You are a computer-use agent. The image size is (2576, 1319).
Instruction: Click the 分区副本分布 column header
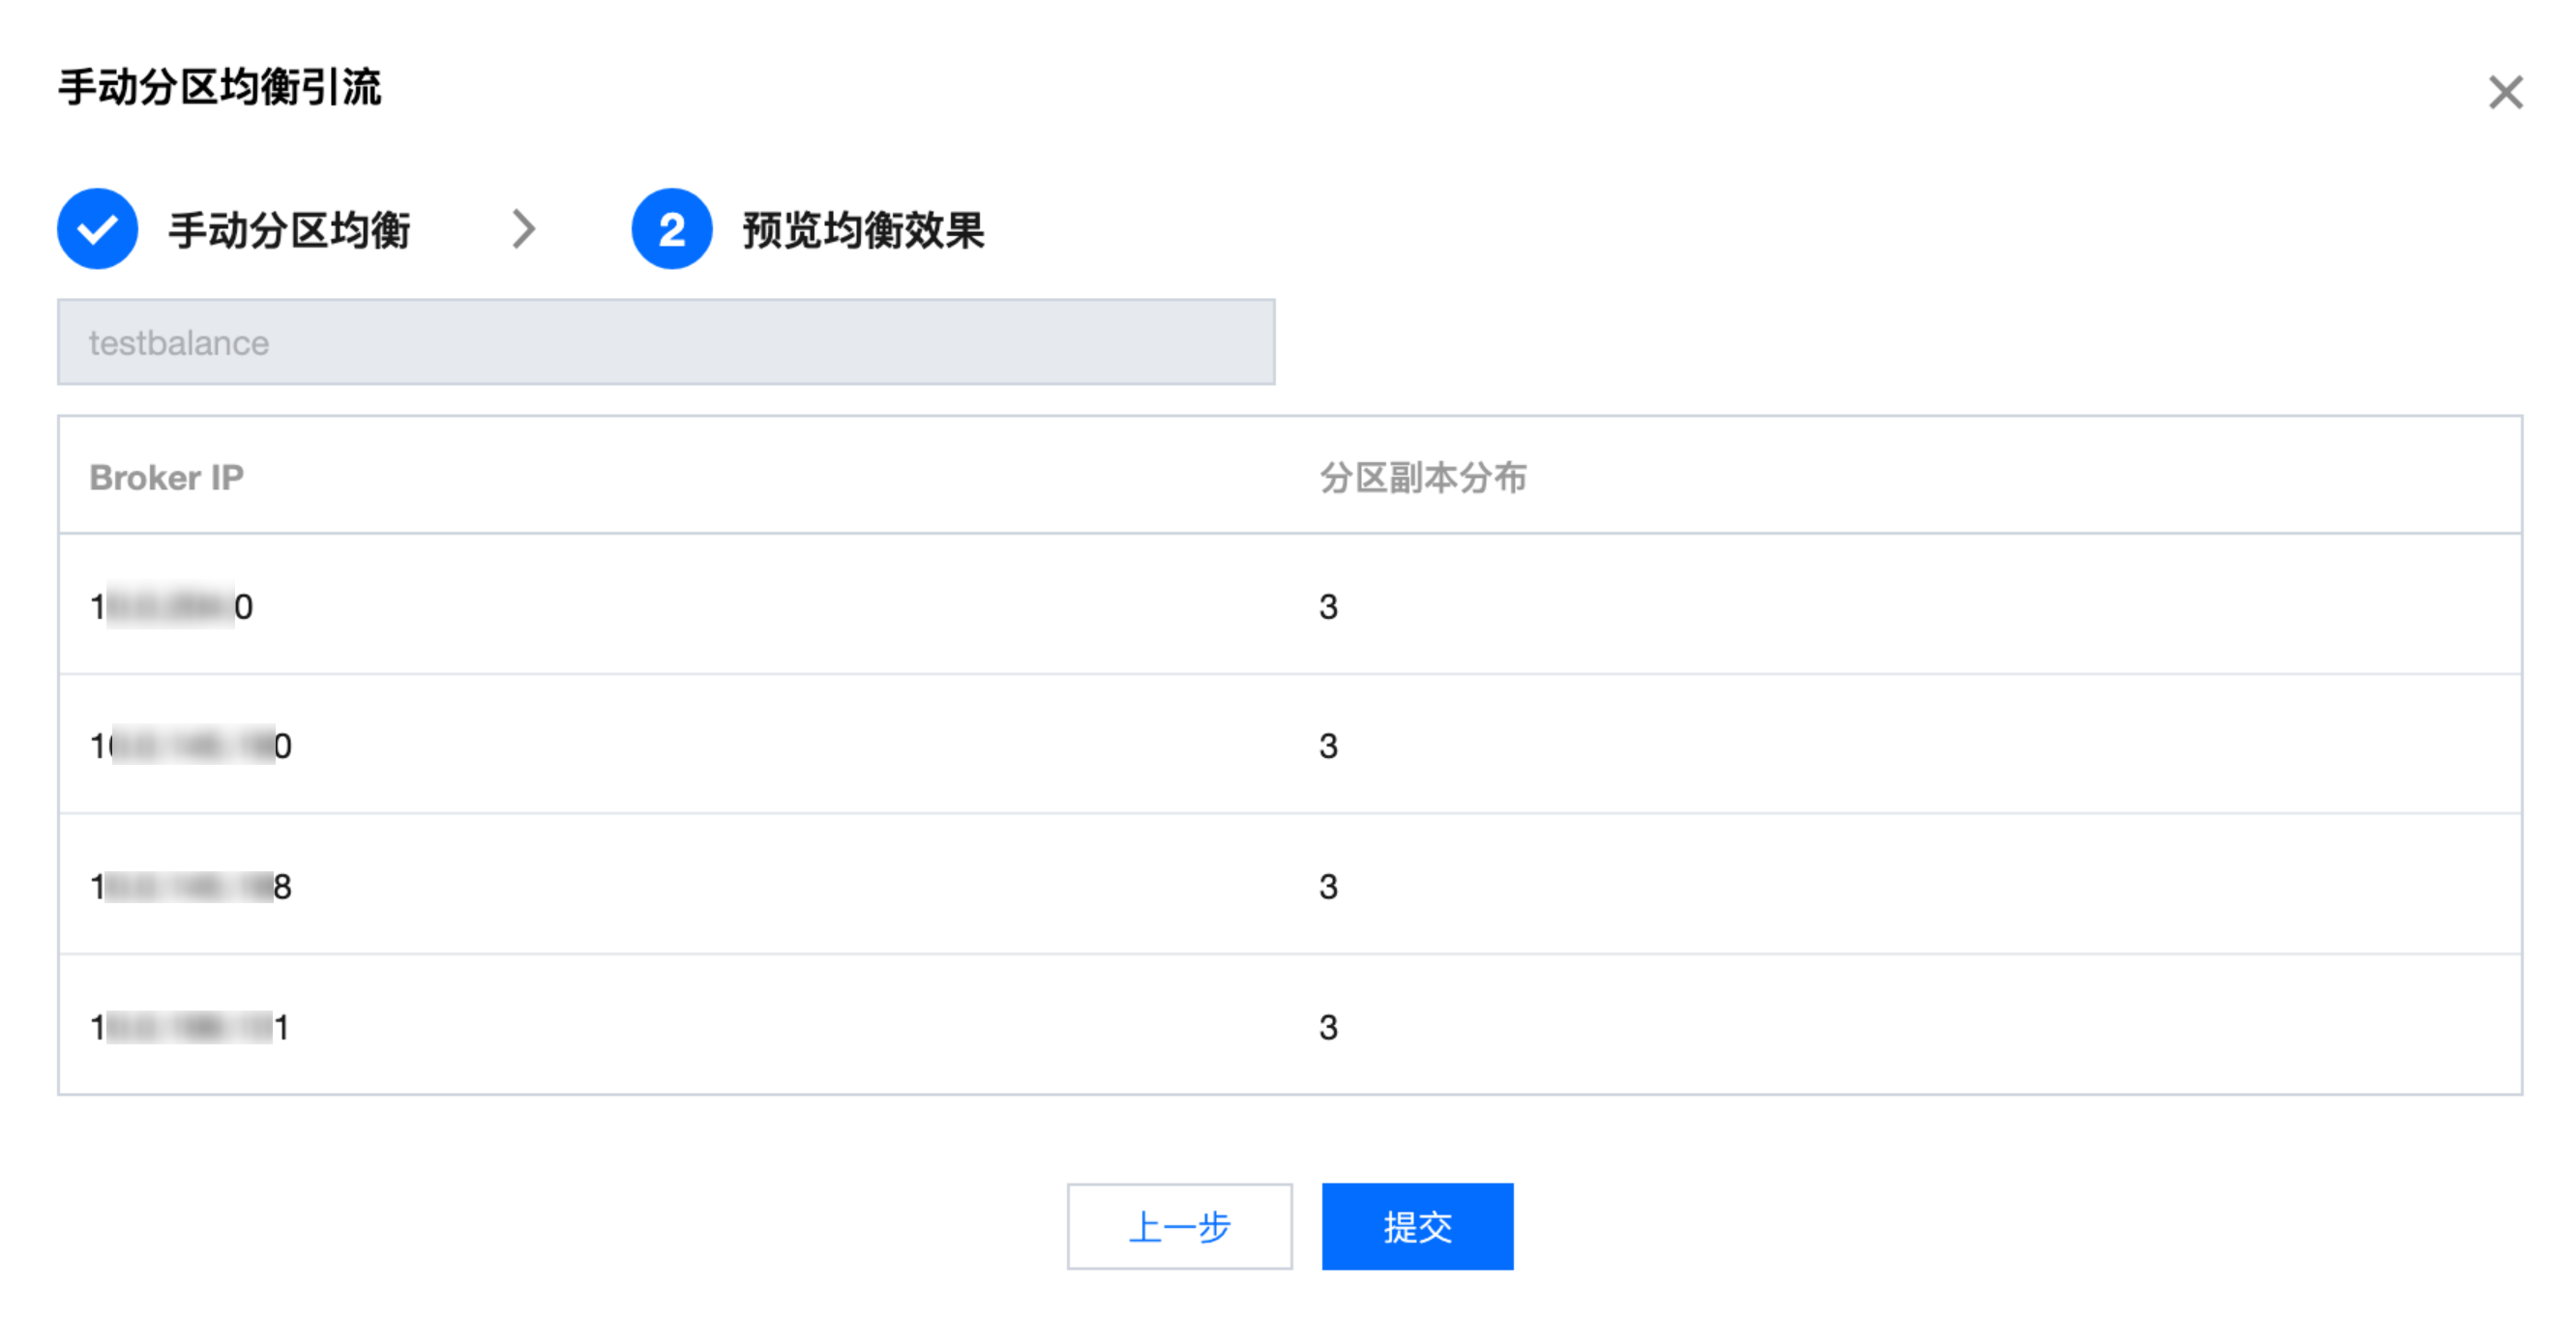(x=1422, y=477)
